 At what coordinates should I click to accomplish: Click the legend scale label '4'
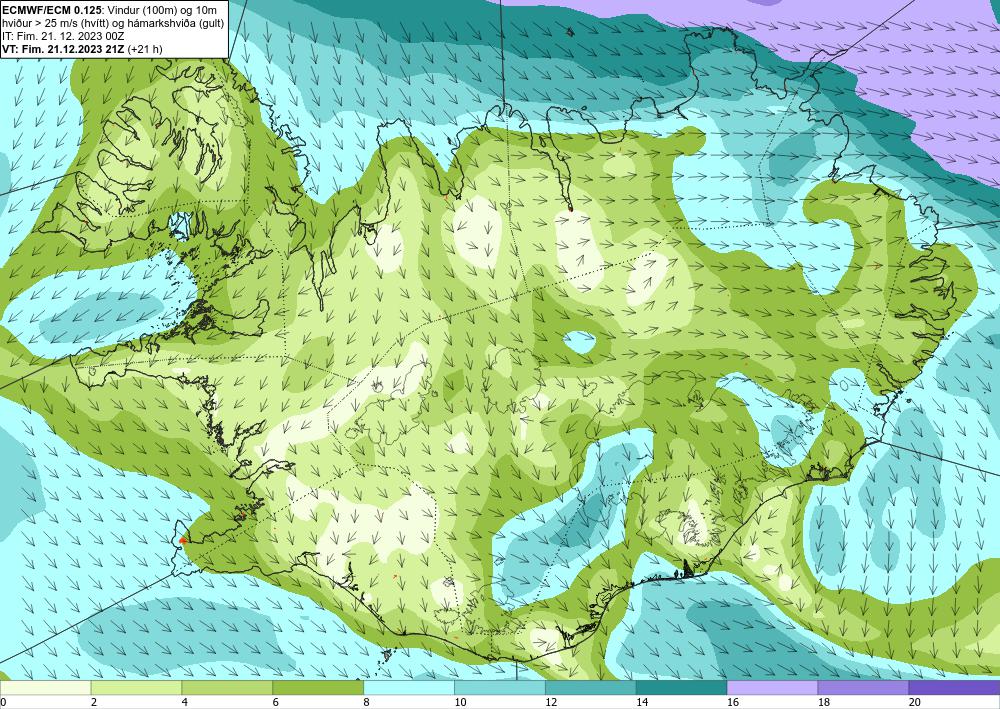(185, 702)
